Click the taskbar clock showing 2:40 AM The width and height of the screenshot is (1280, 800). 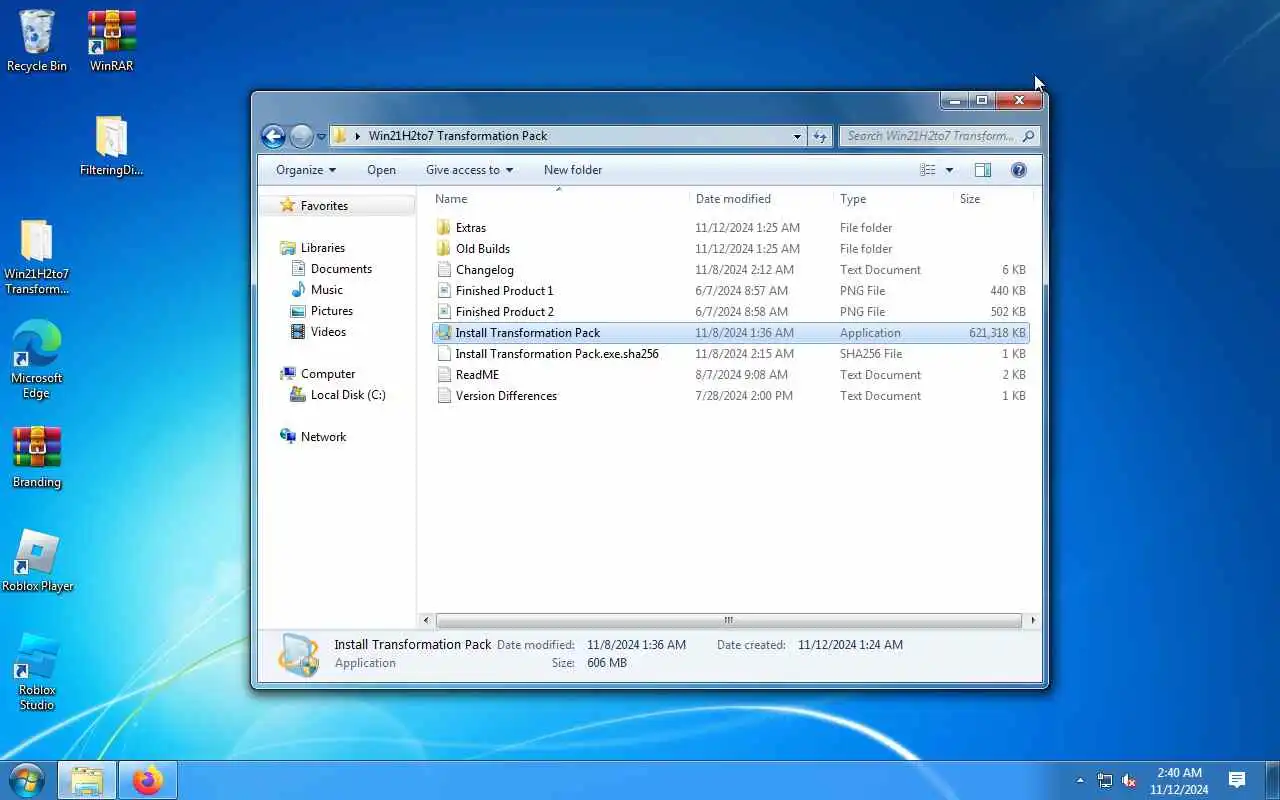(x=1179, y=781)
